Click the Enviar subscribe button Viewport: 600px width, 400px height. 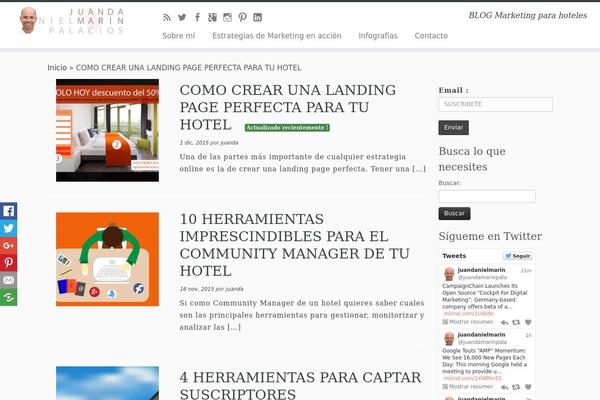point(453,127)
